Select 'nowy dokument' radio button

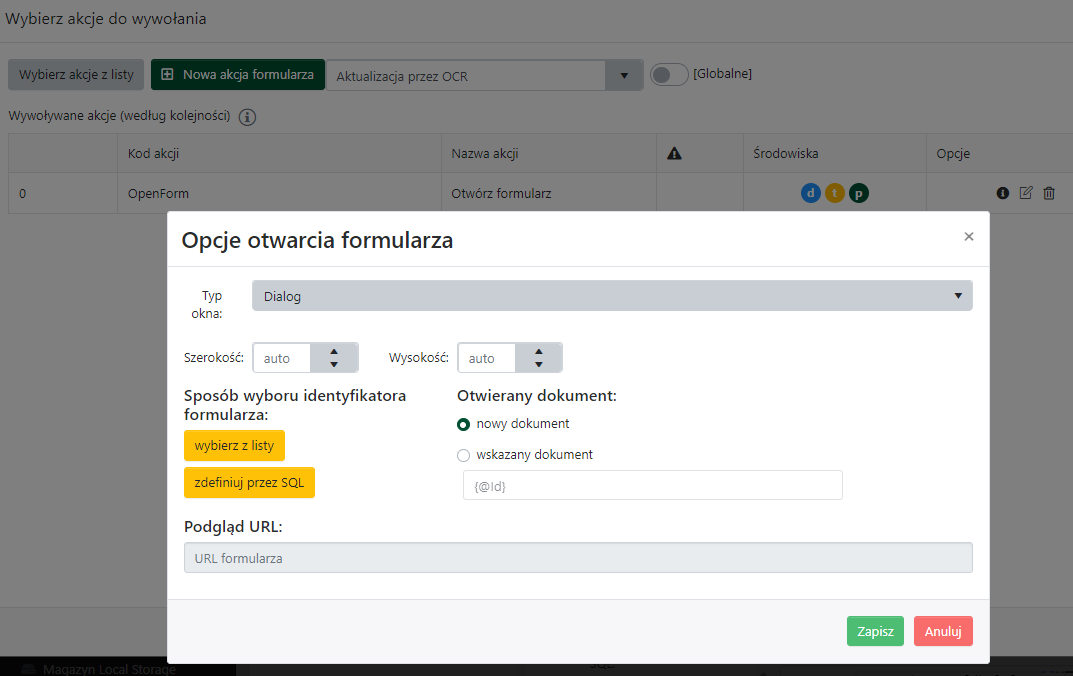pos(462,424)
